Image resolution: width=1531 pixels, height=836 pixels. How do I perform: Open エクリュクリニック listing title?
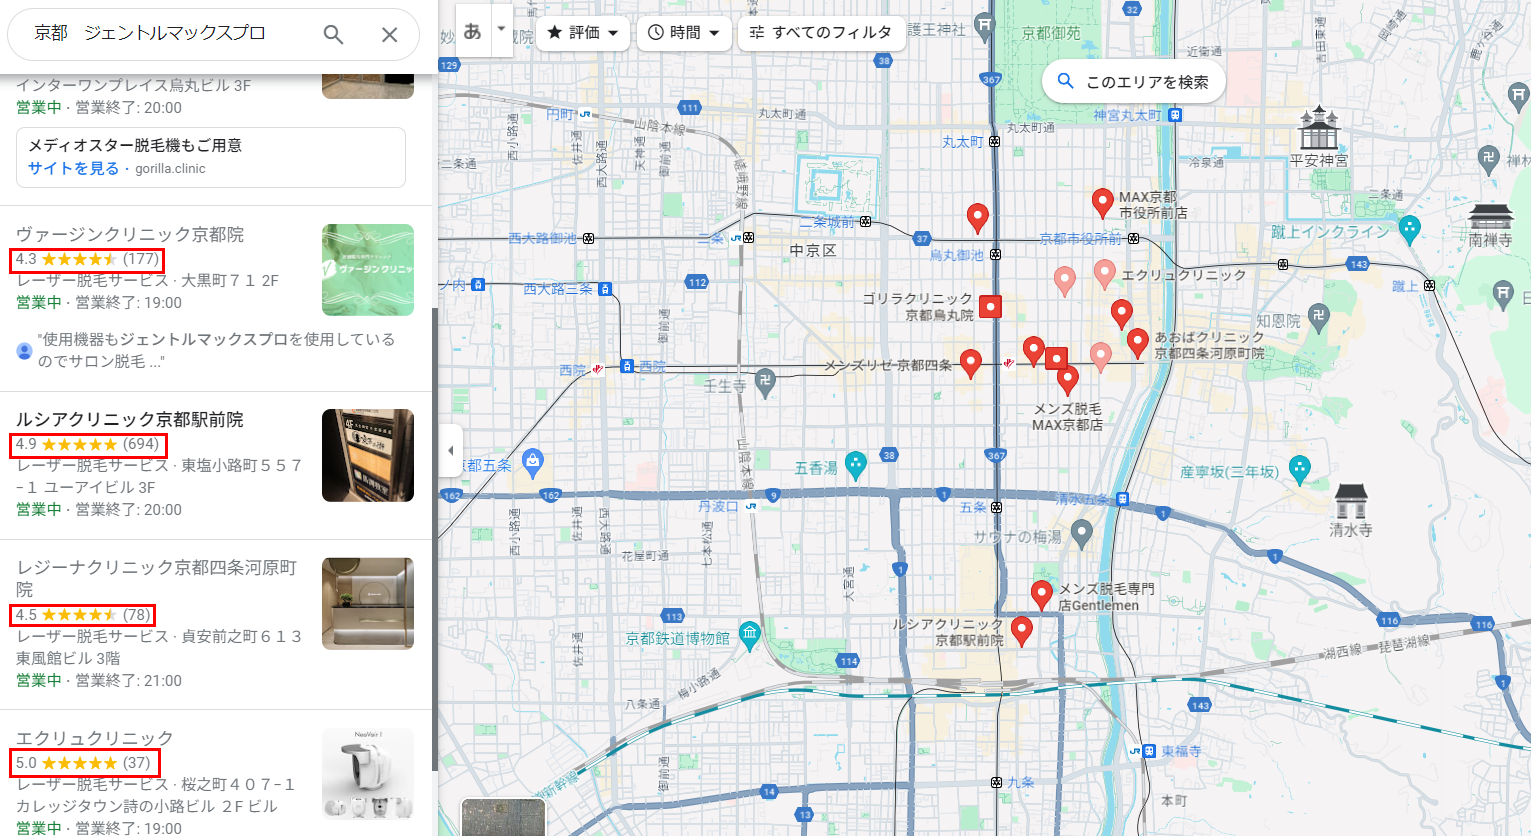[x=95, y=738]
